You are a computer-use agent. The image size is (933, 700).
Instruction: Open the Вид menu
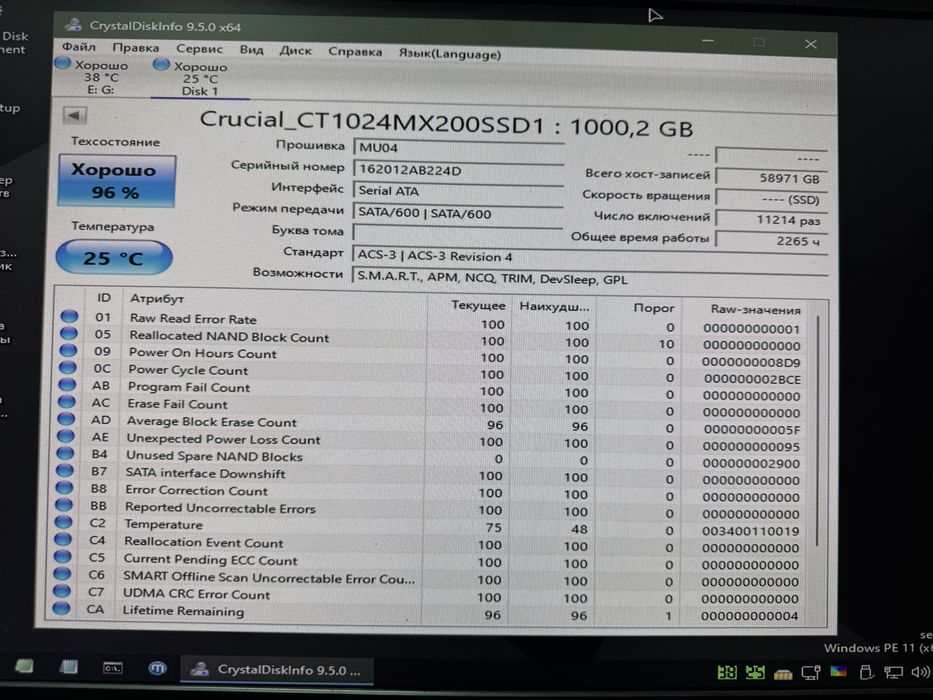pyautogui.click(x=251, y=50)
